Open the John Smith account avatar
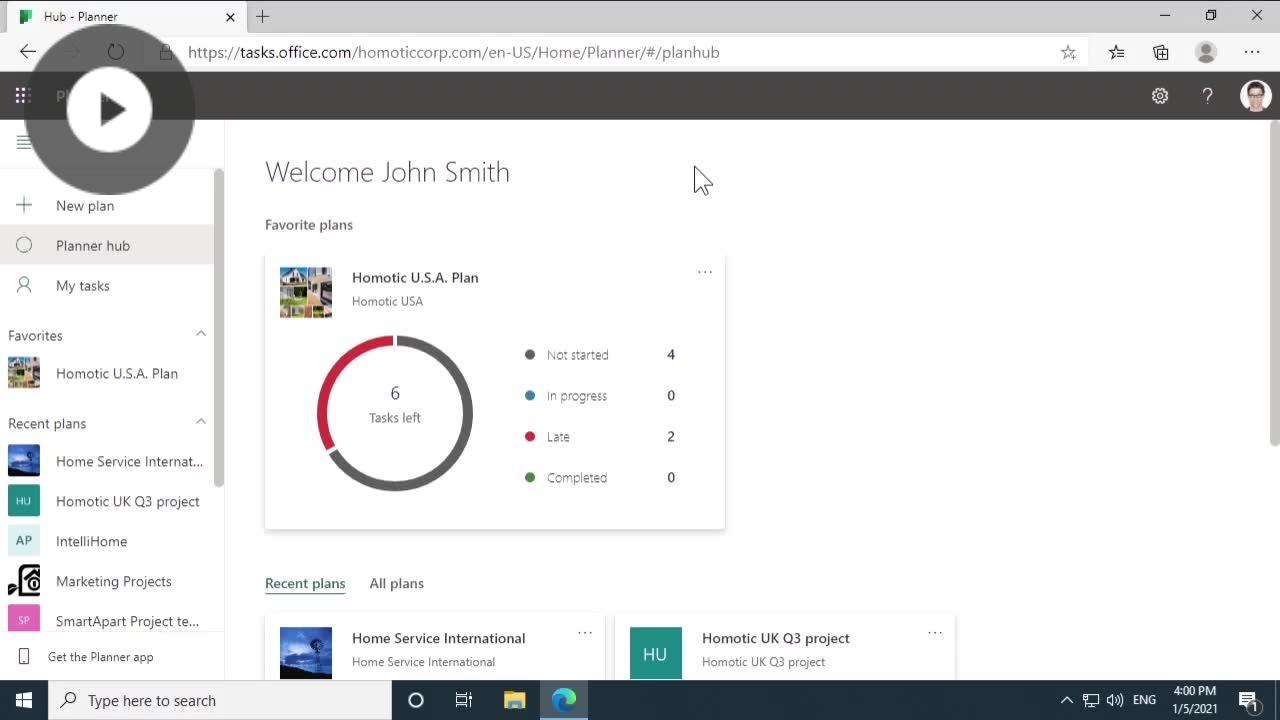The image size is (1280, 720). (1255, 96)
